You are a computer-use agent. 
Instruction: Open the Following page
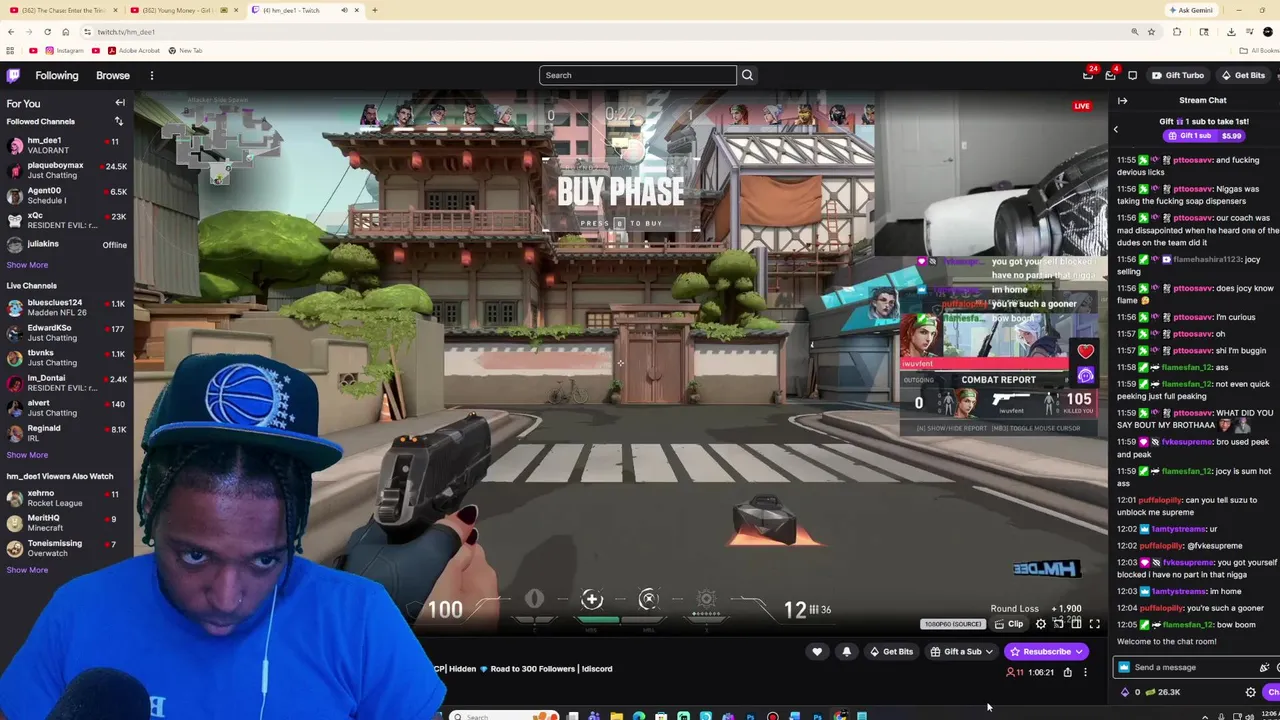click(x=57, y=75)
